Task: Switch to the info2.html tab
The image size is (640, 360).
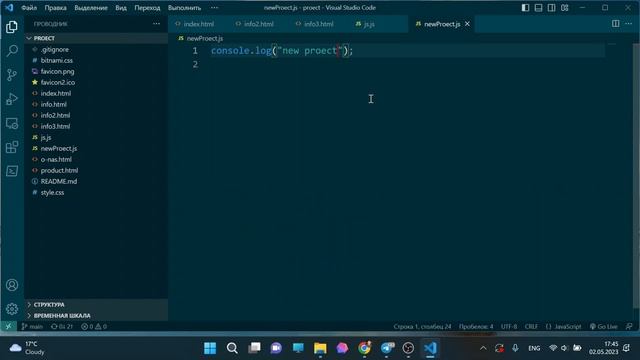Action: pyautogui.click(x=258, y=24)
